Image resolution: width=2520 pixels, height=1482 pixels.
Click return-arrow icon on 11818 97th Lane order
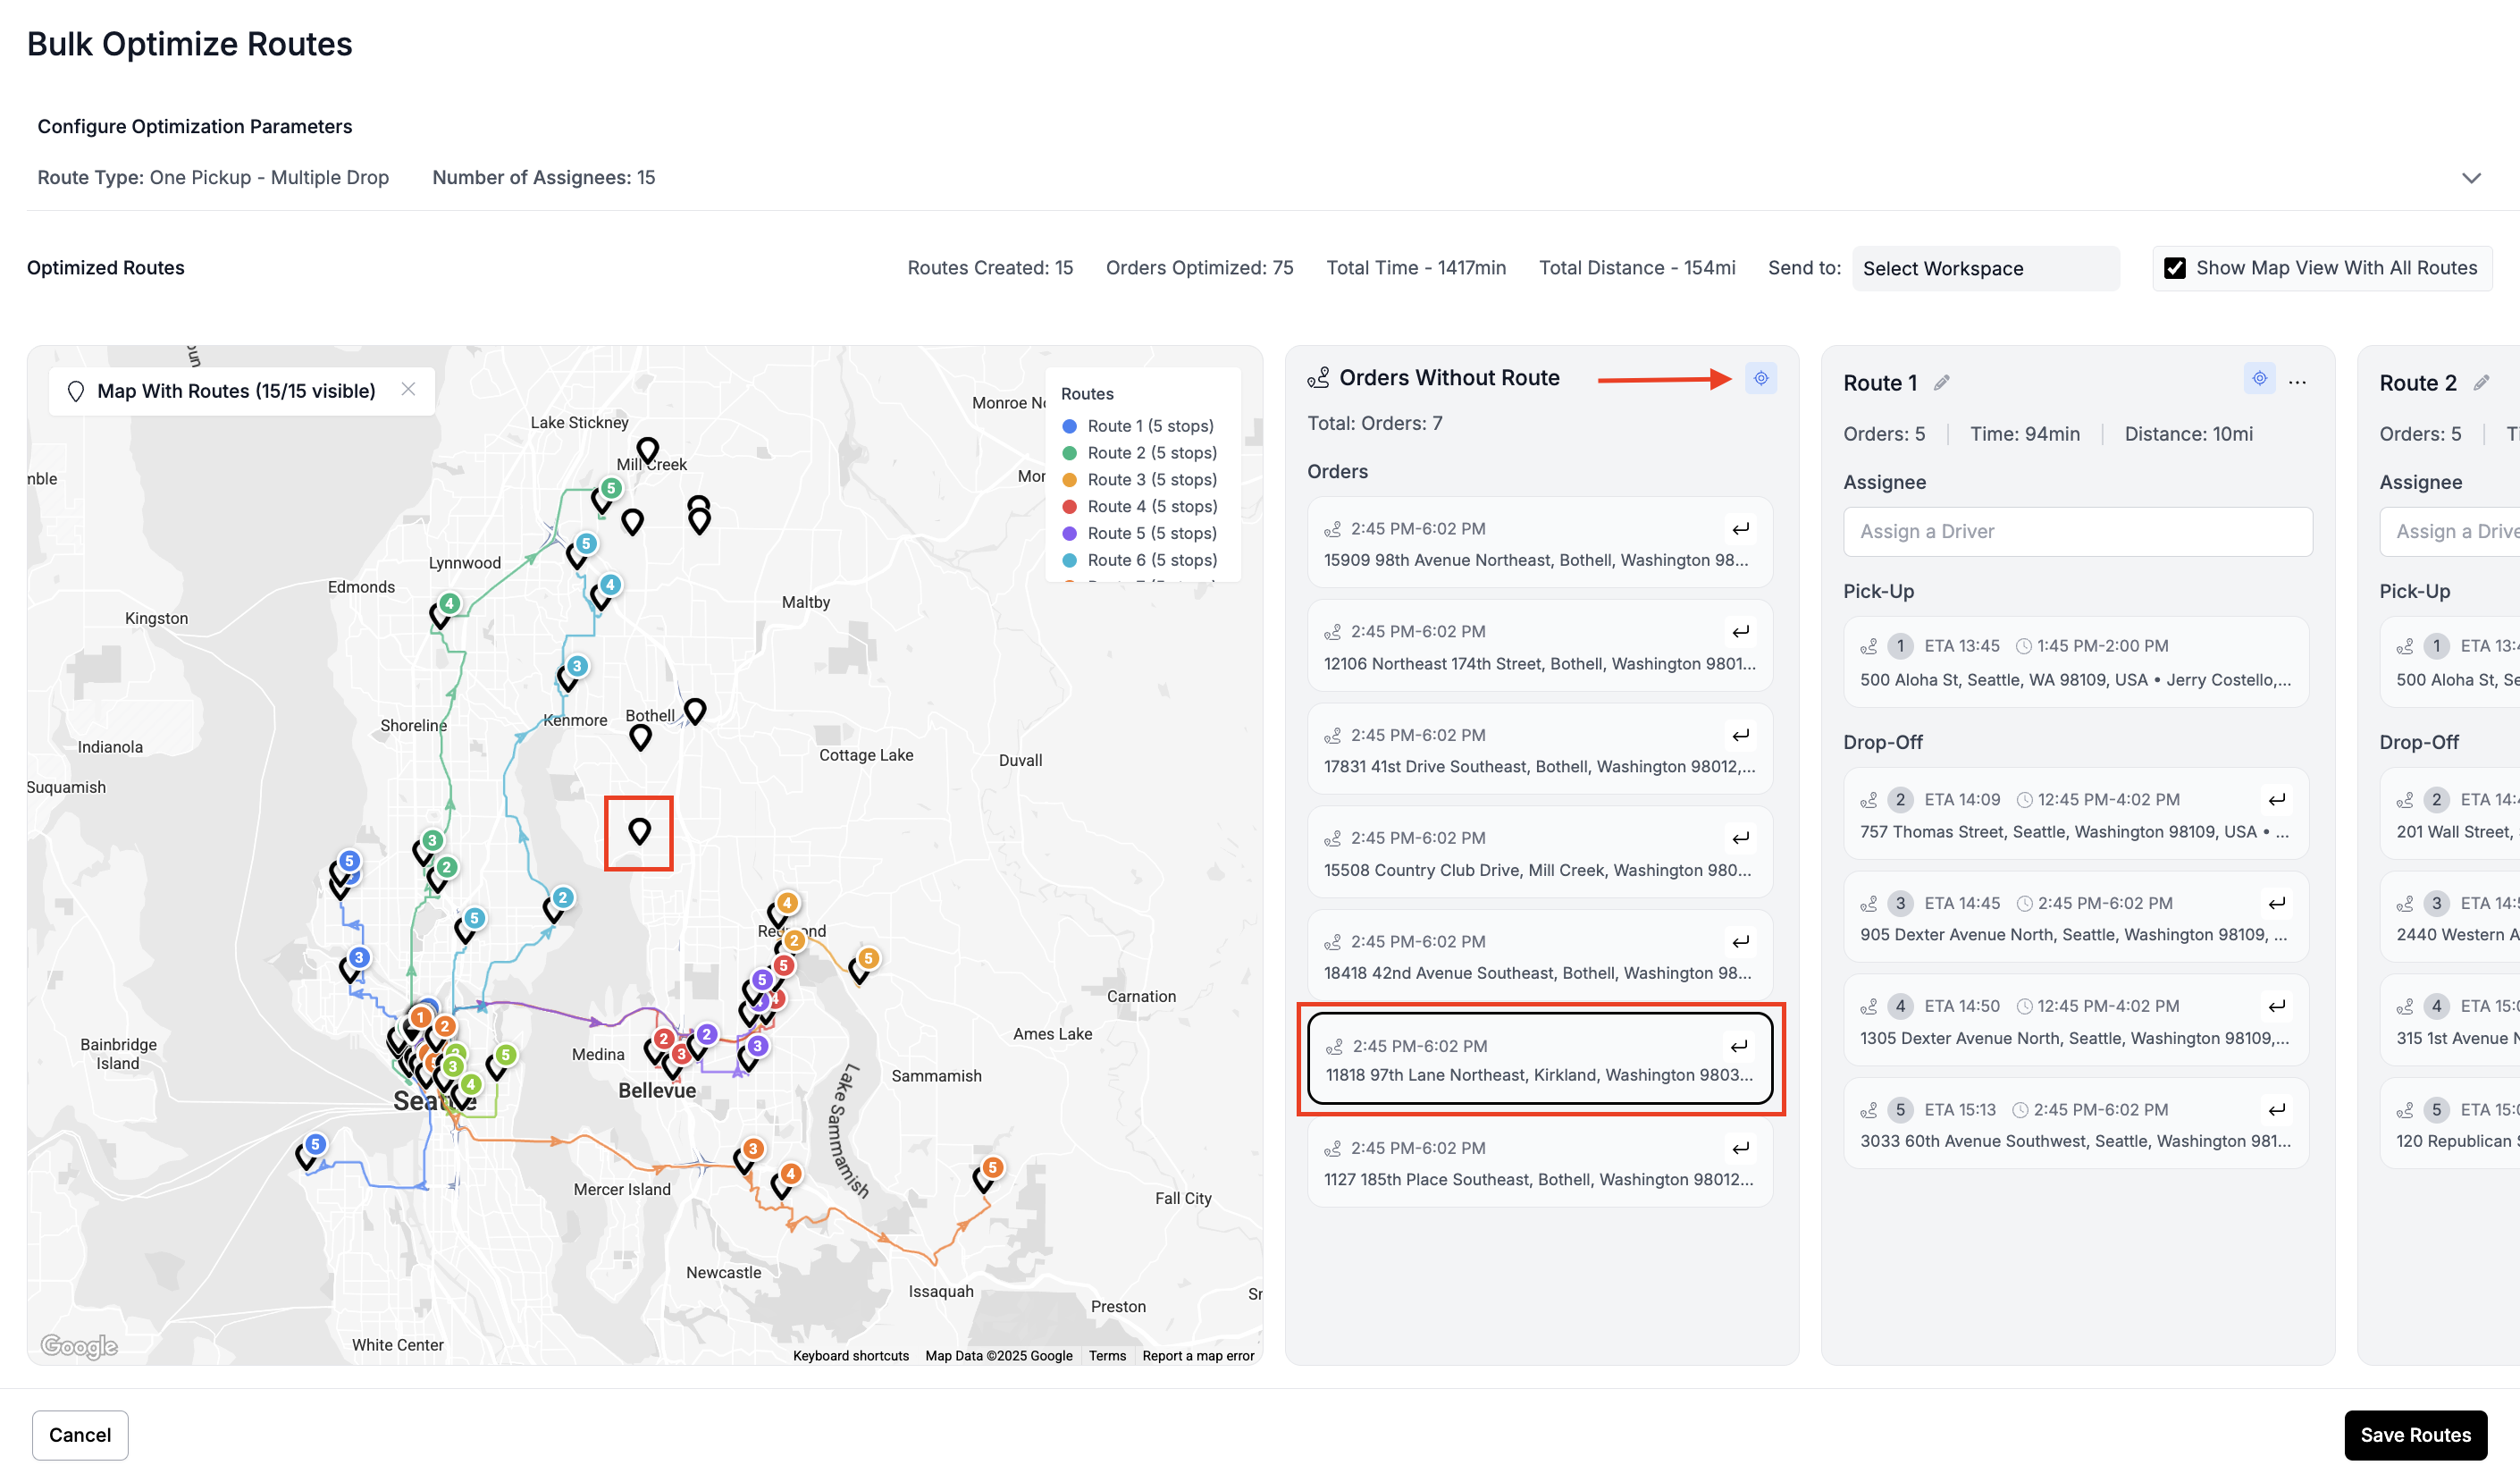[1739, 1046]
